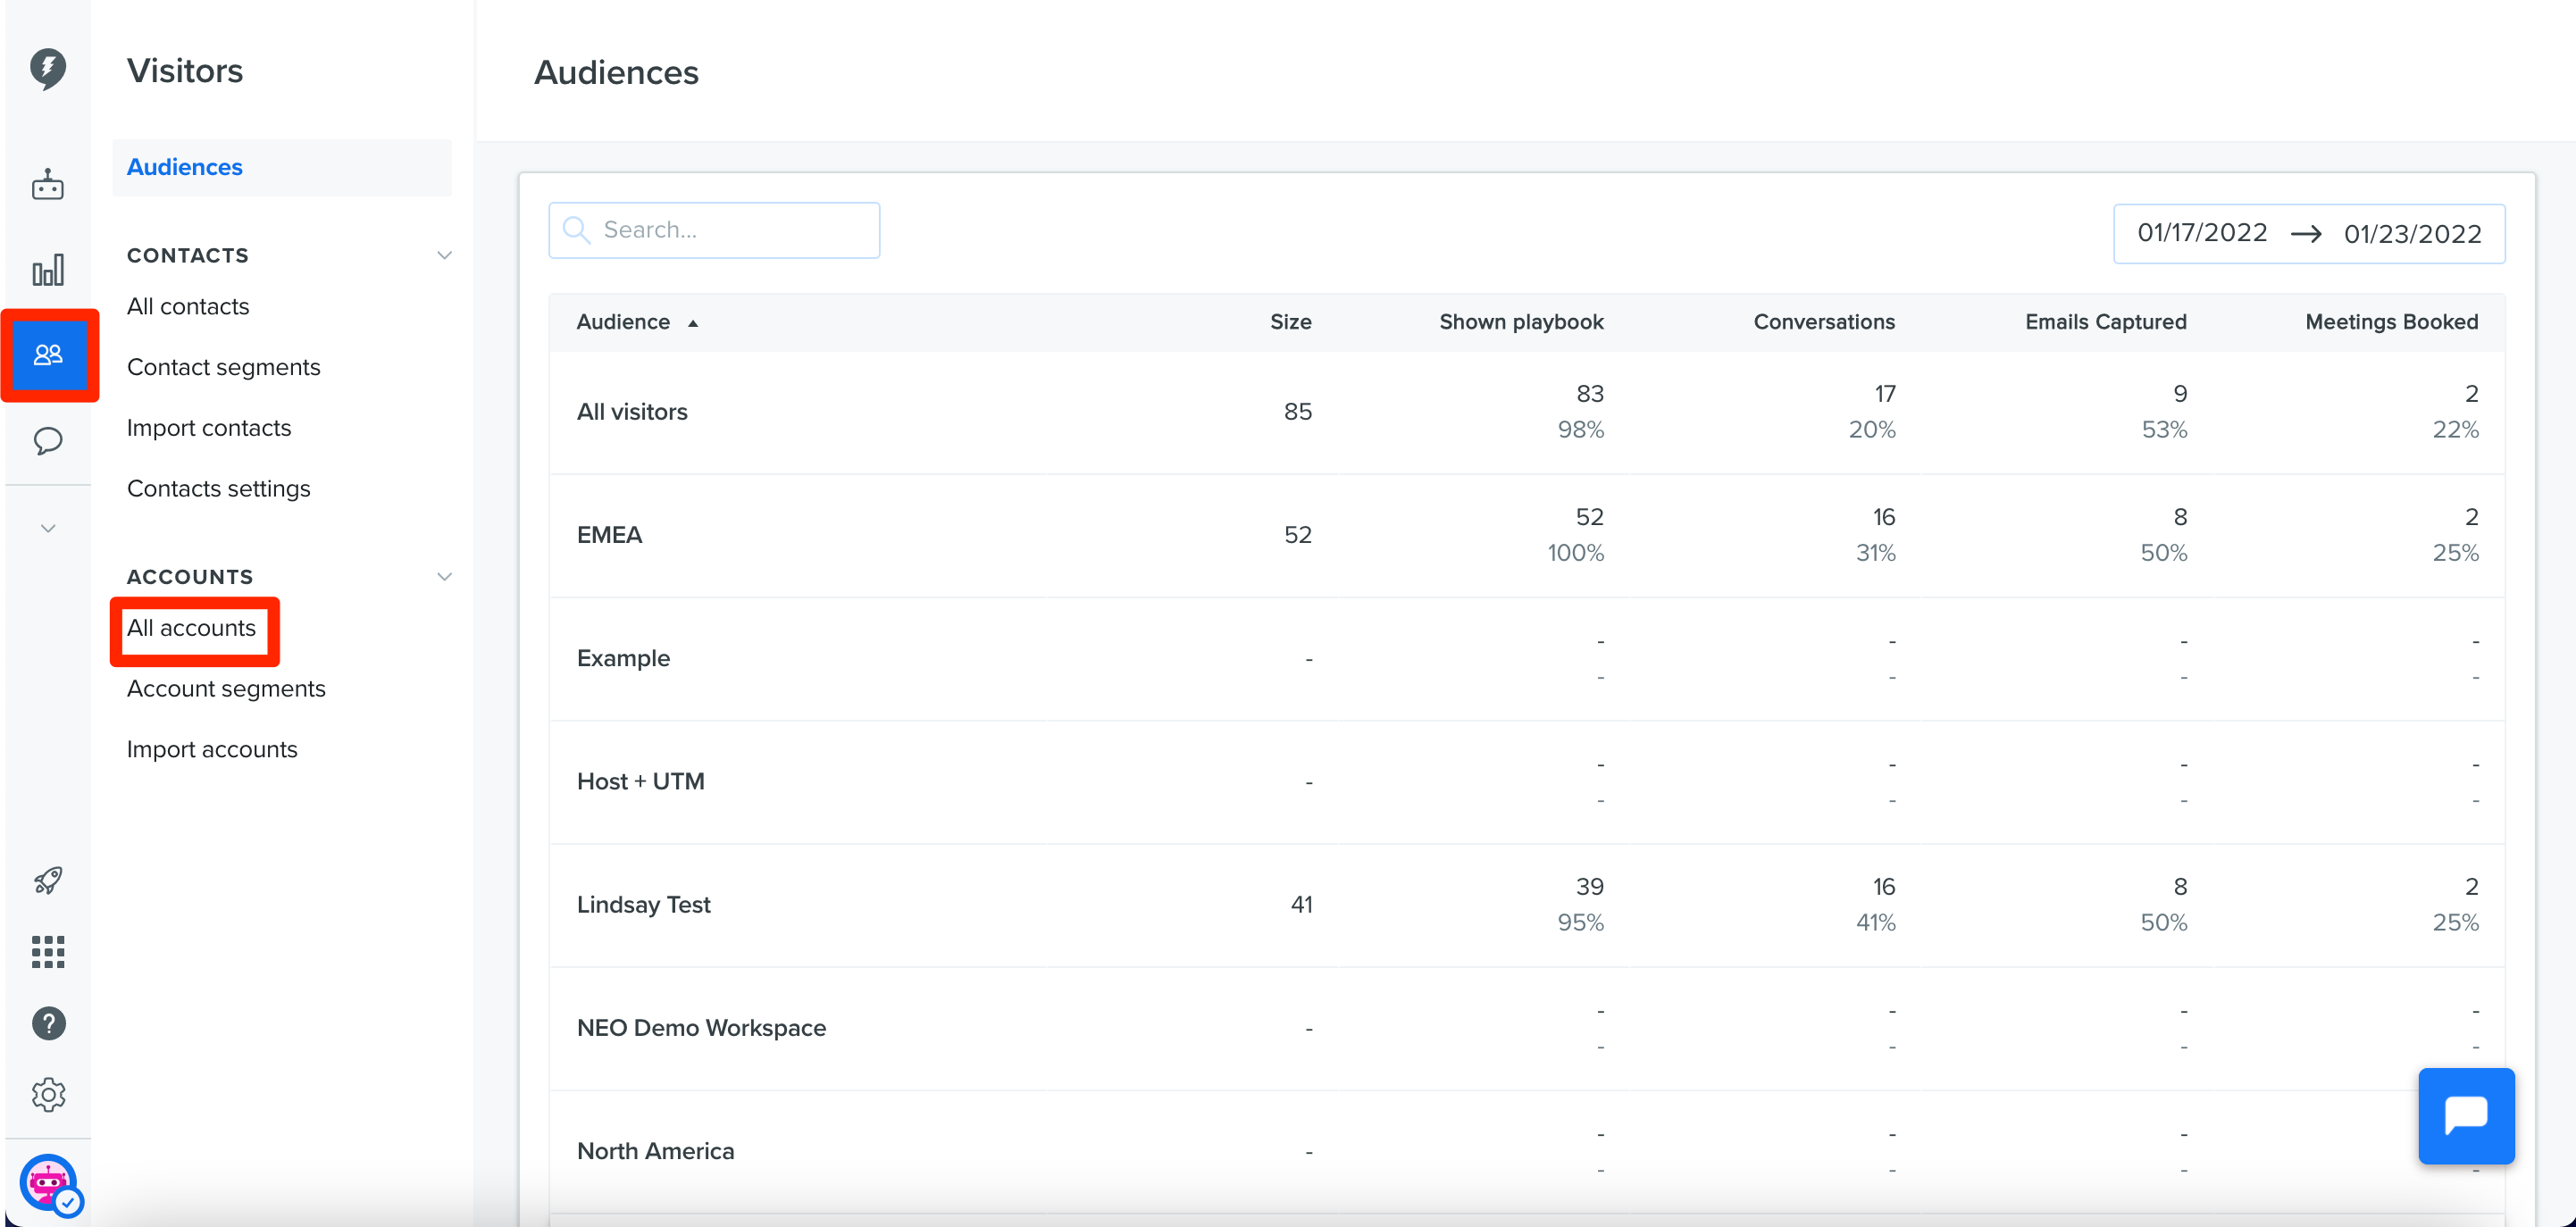
Task: Open the Help question mark icon
Action: coord(48,1023)
